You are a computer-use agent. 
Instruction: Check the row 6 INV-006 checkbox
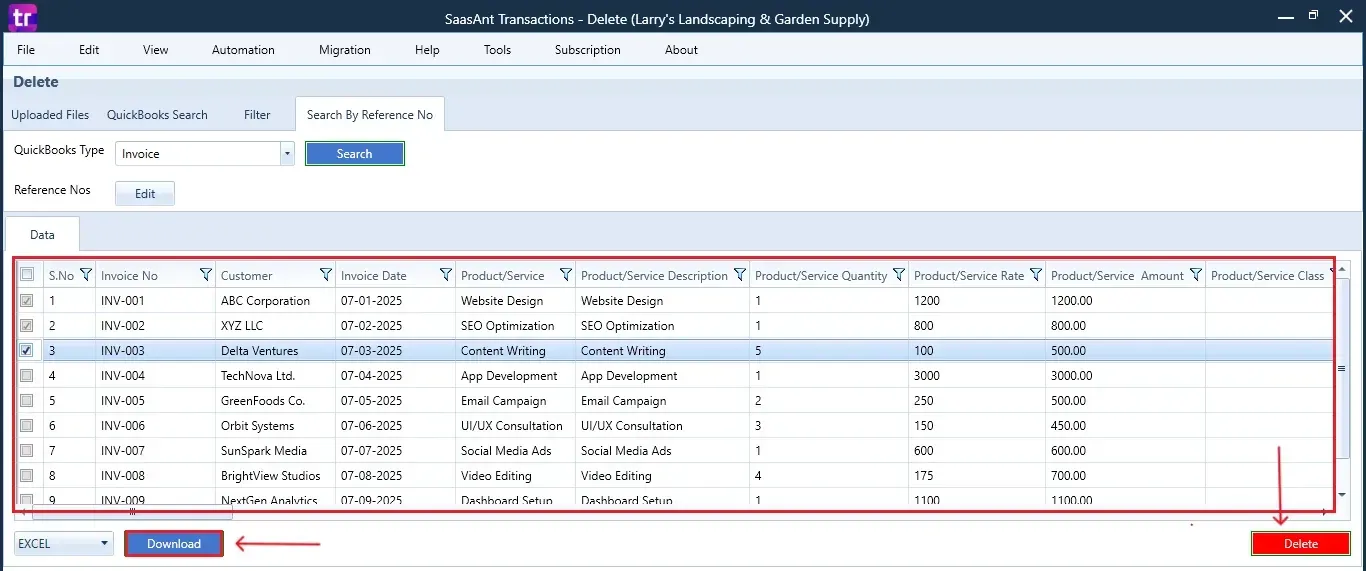point(27,425)
